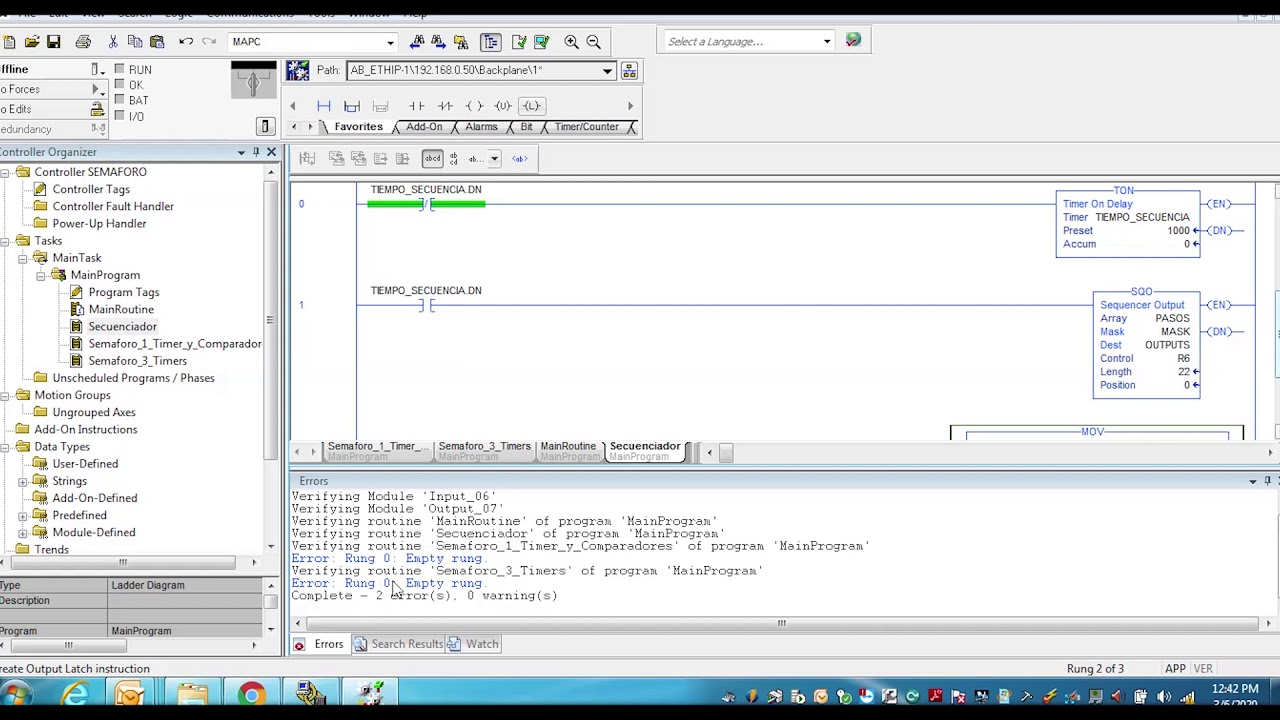The width and height of the screenshot is (1280, 720).
Task: Select Program Tags in the tree
Action: point(123,292)
